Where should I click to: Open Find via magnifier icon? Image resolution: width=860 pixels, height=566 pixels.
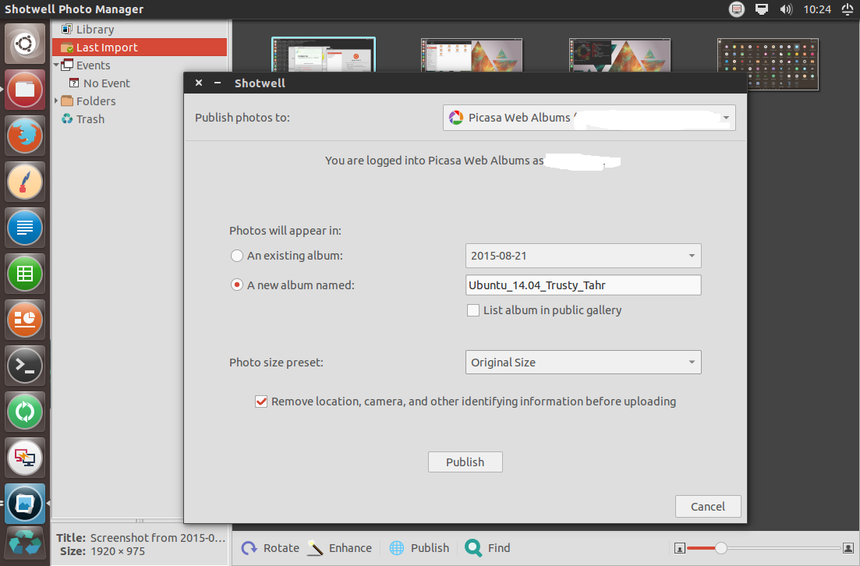tap(473, 548)
